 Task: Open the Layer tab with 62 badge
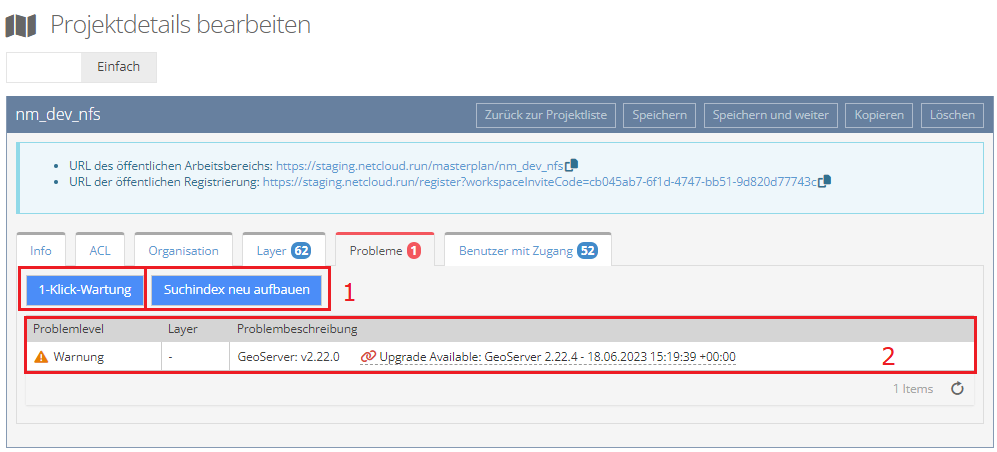283,251
